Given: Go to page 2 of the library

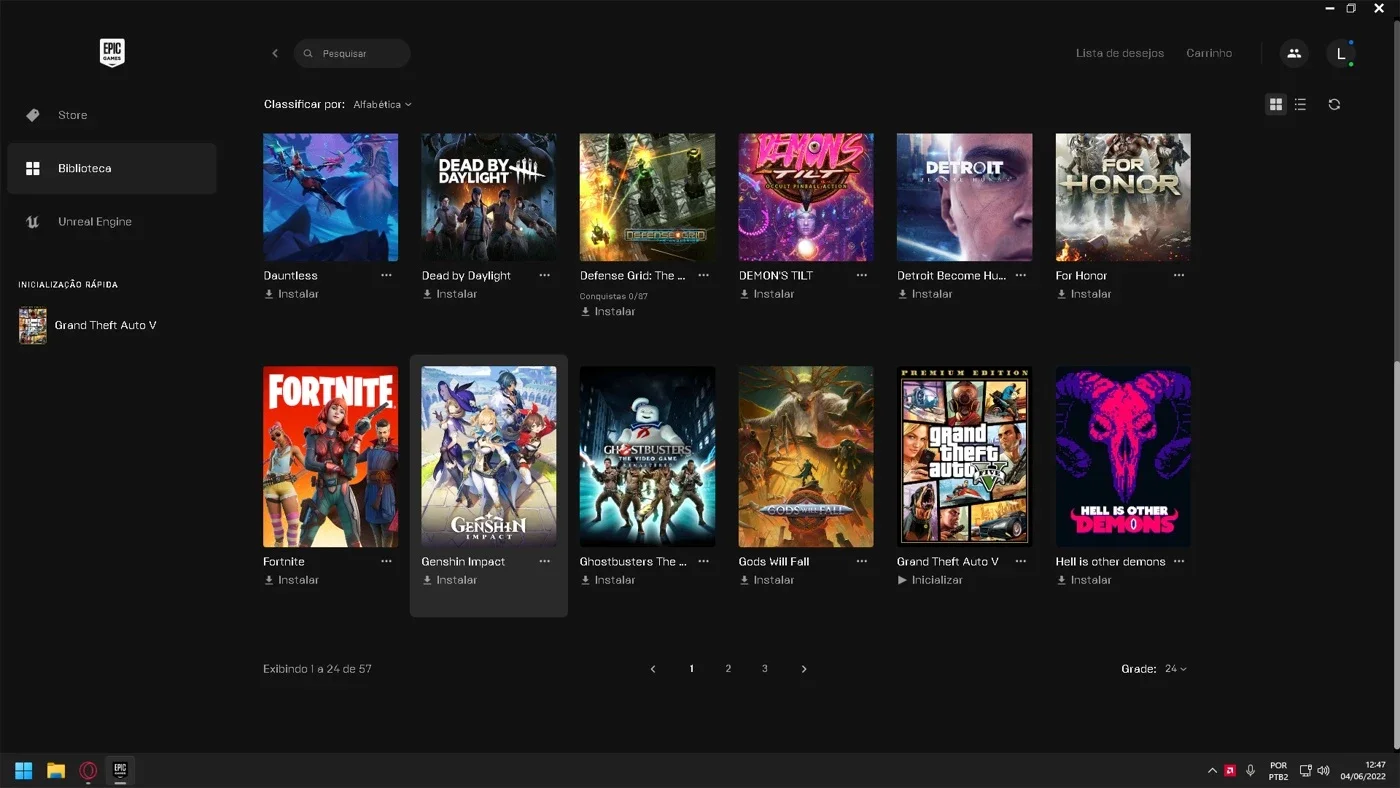Looking at the screenshot, I should [728, 669].
